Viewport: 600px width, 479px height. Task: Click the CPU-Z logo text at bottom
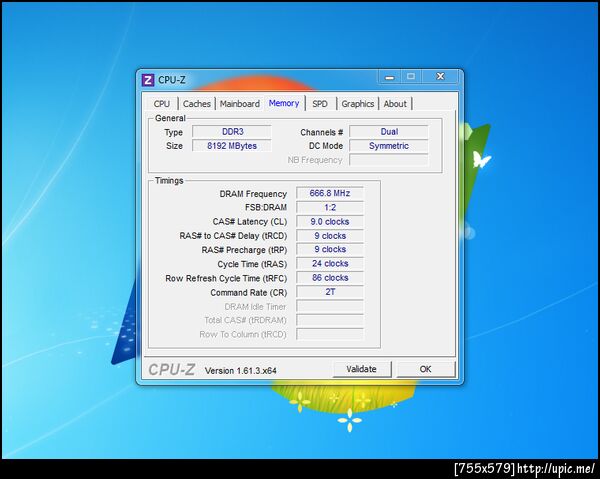(x=172, y=370)
